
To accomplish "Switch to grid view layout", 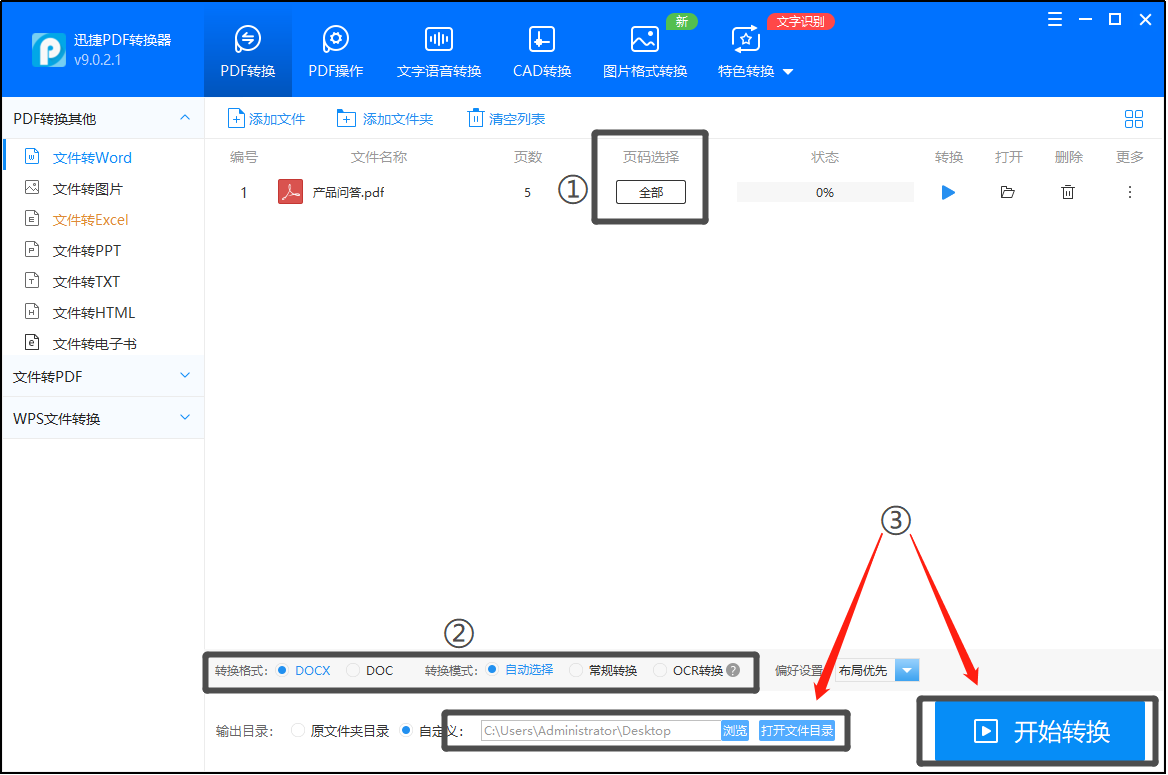I will (1134, 119).
